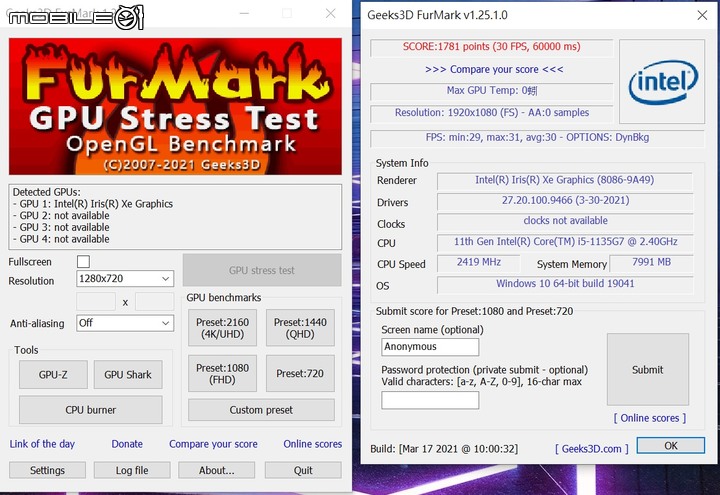Launch the GPU Shark tool
720x495 pixels.
point(128,374)
